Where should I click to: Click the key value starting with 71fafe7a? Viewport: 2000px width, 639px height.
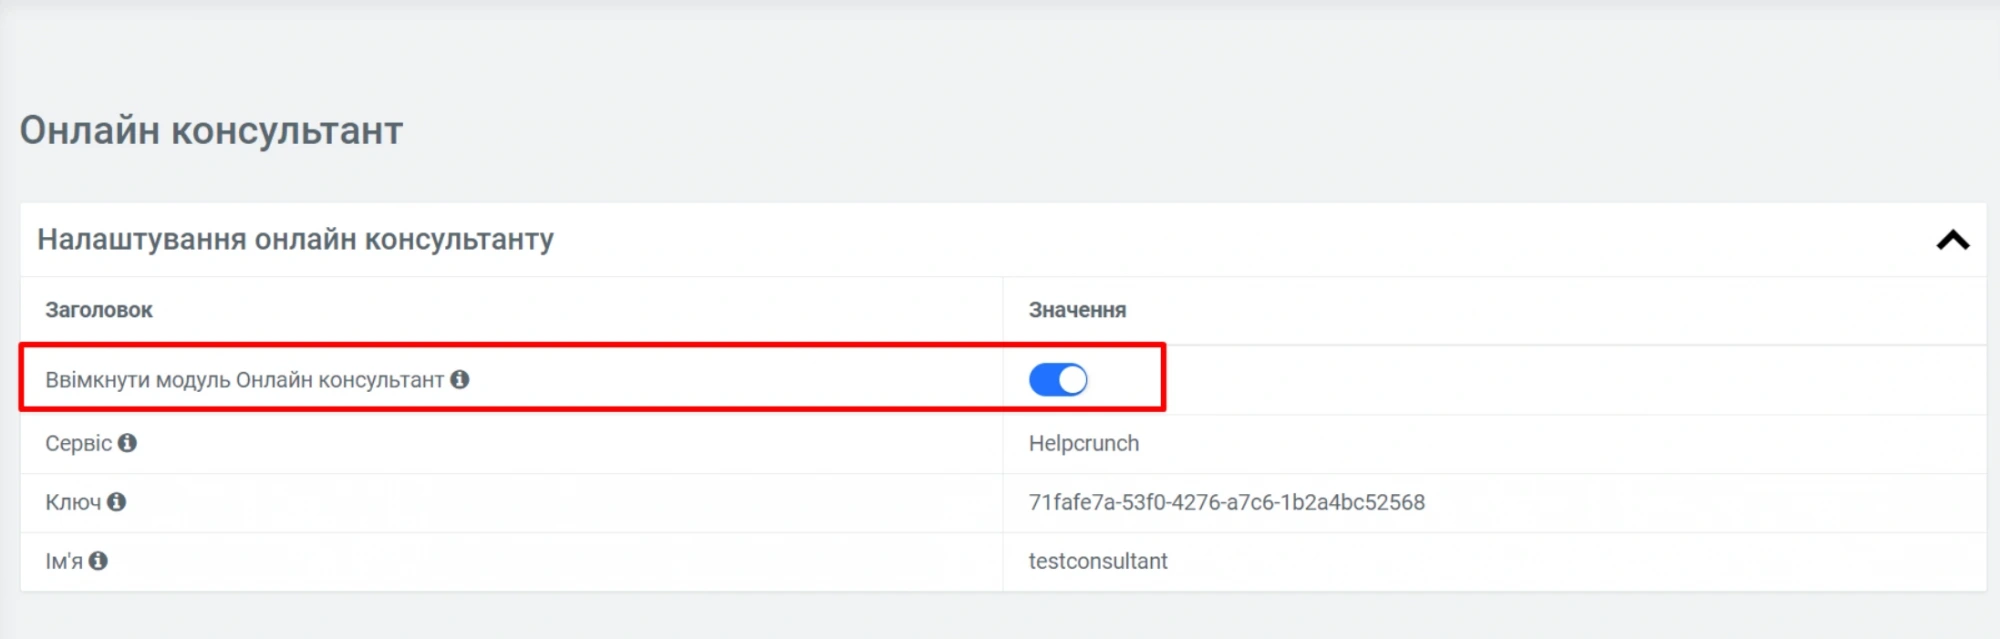point(1226,502)
